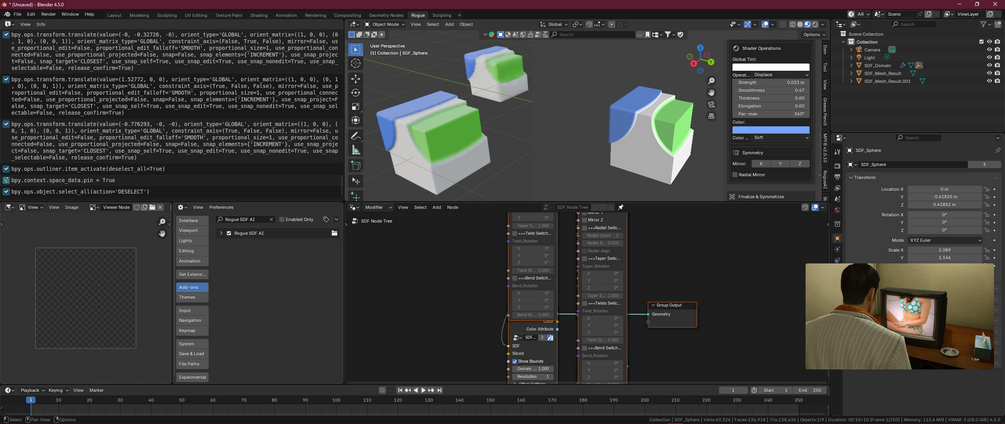1005x424 pixels.
Task: Click the jump to end playback button
Action: 440,390
